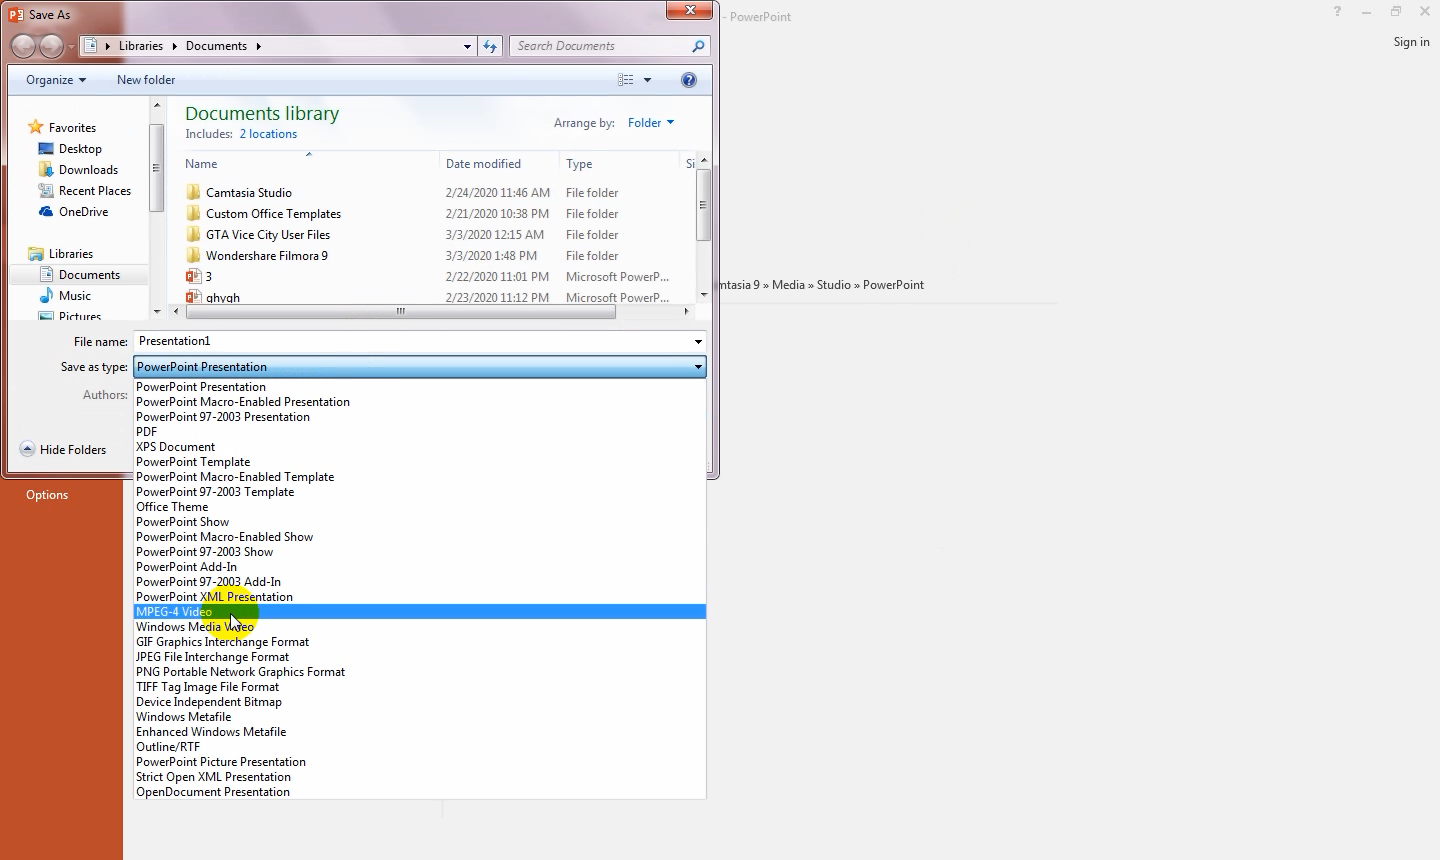Select Enhanced Windows Metafile format
1440x860 pixels.
(420, 732)
